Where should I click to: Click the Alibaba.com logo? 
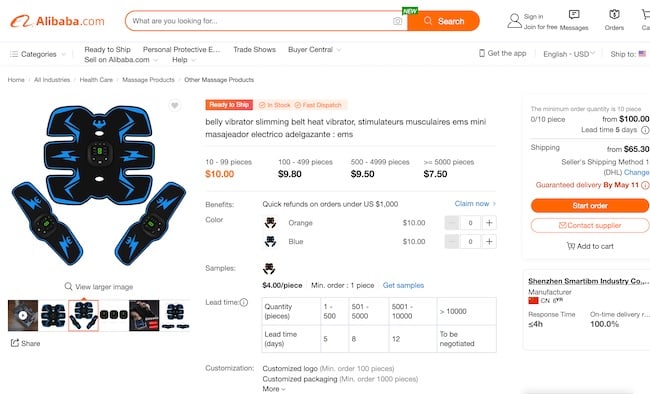(57, 21)
